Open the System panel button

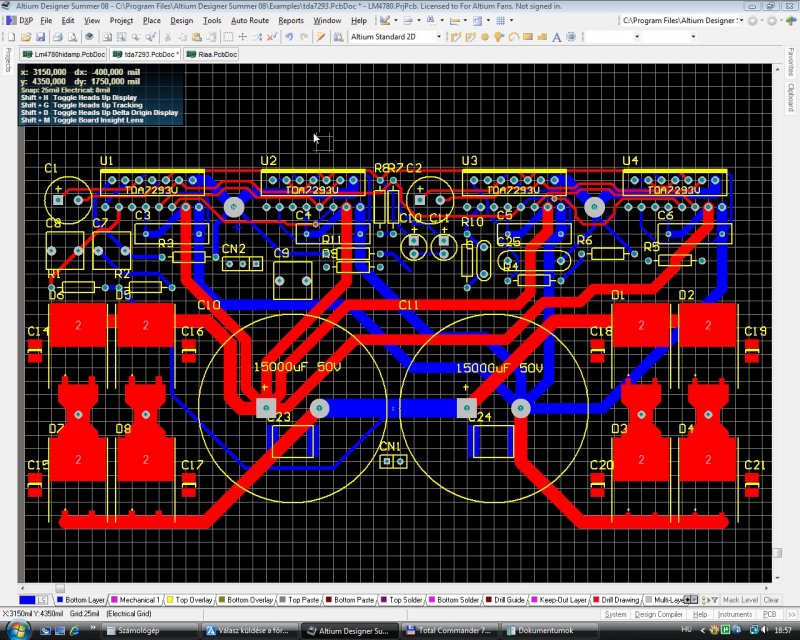pos(615,614)
